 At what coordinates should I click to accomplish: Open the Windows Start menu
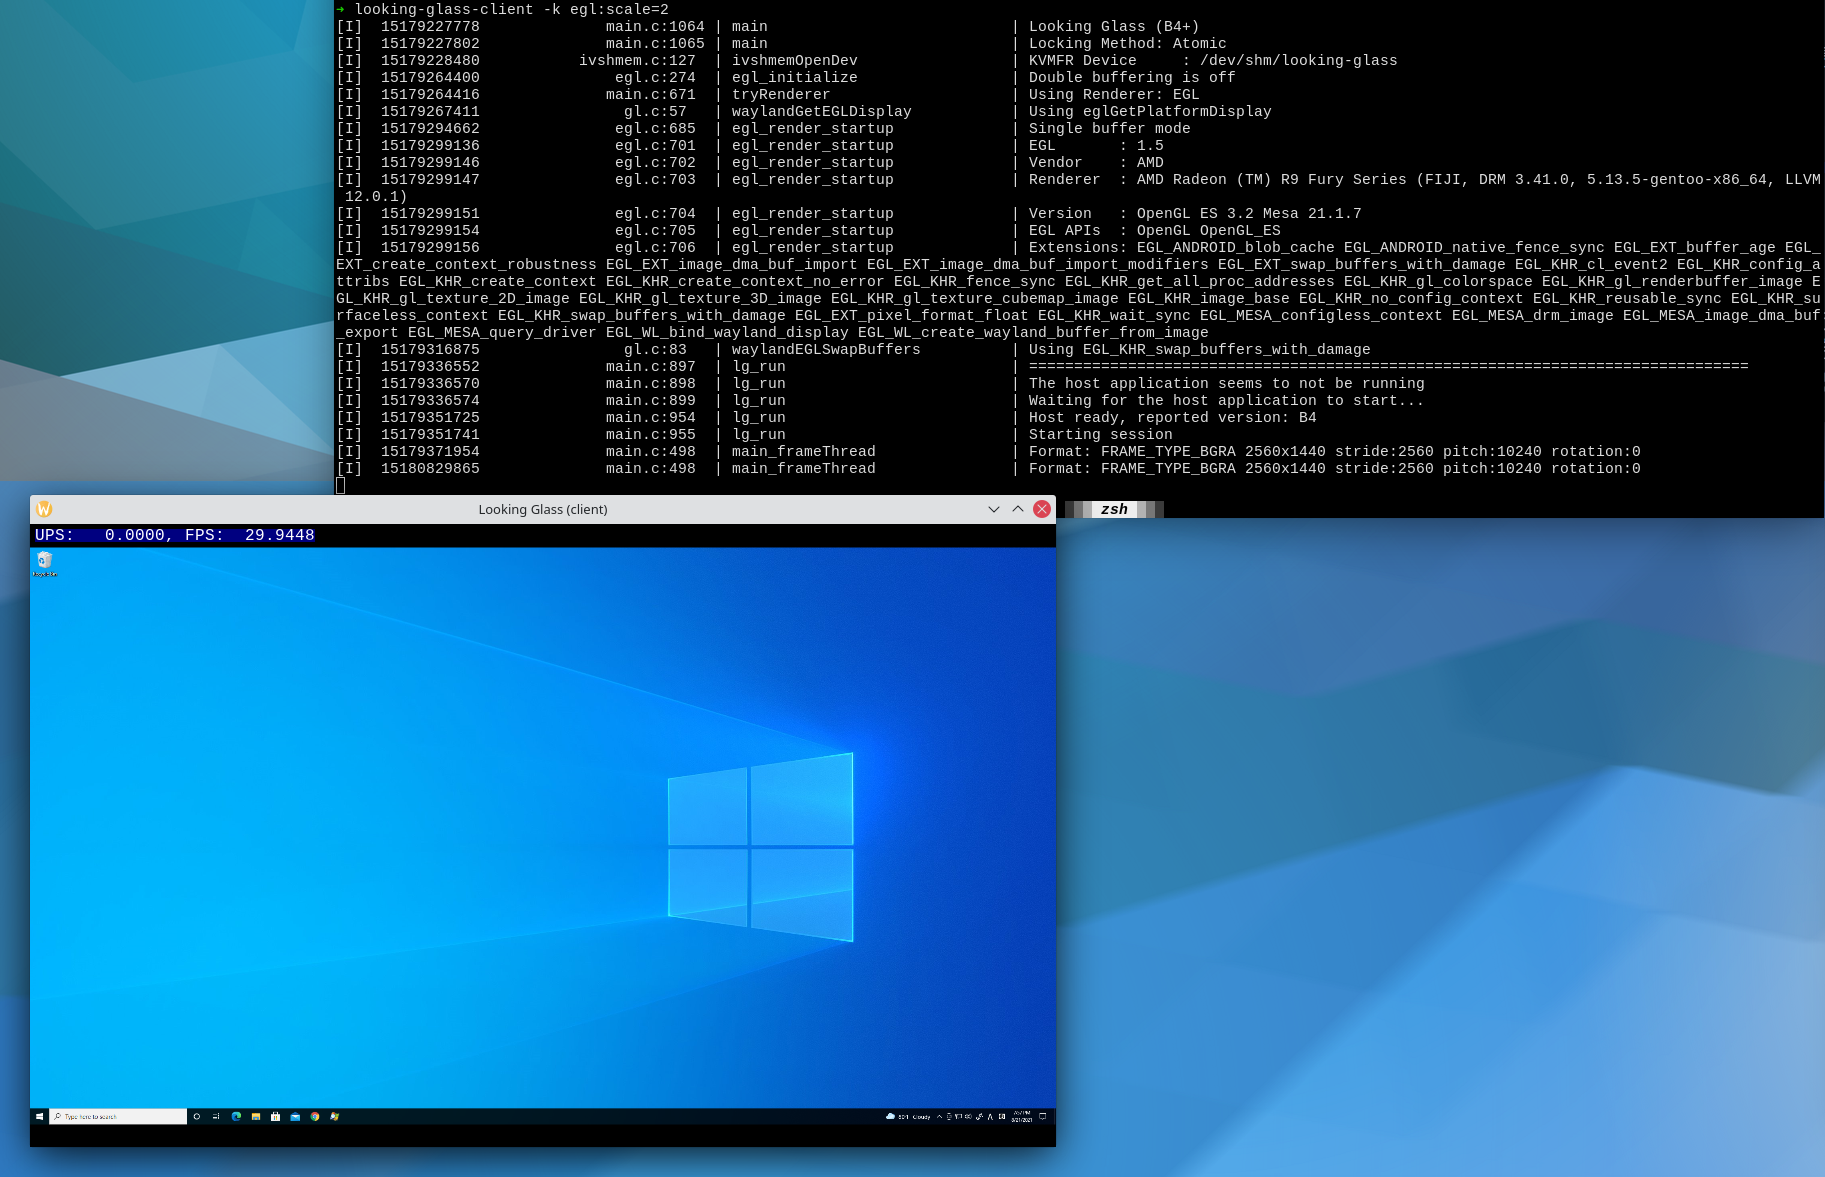40,1116
